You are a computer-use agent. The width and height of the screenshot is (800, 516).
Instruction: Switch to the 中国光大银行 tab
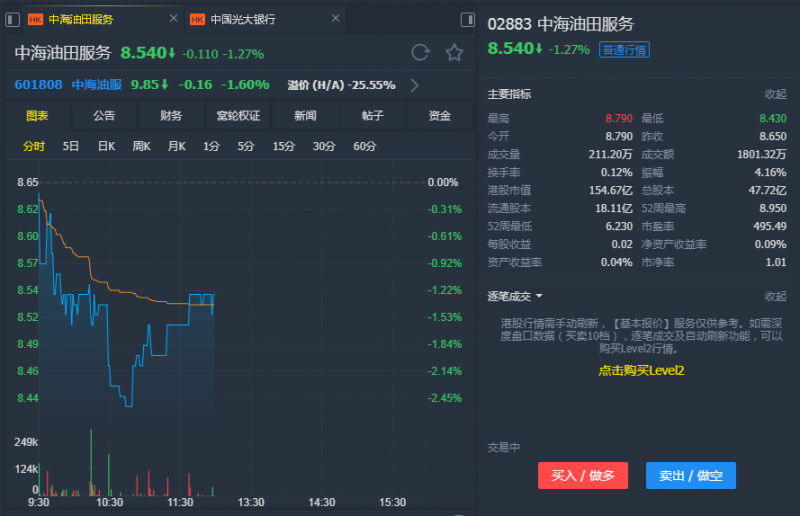pos(243,19)
